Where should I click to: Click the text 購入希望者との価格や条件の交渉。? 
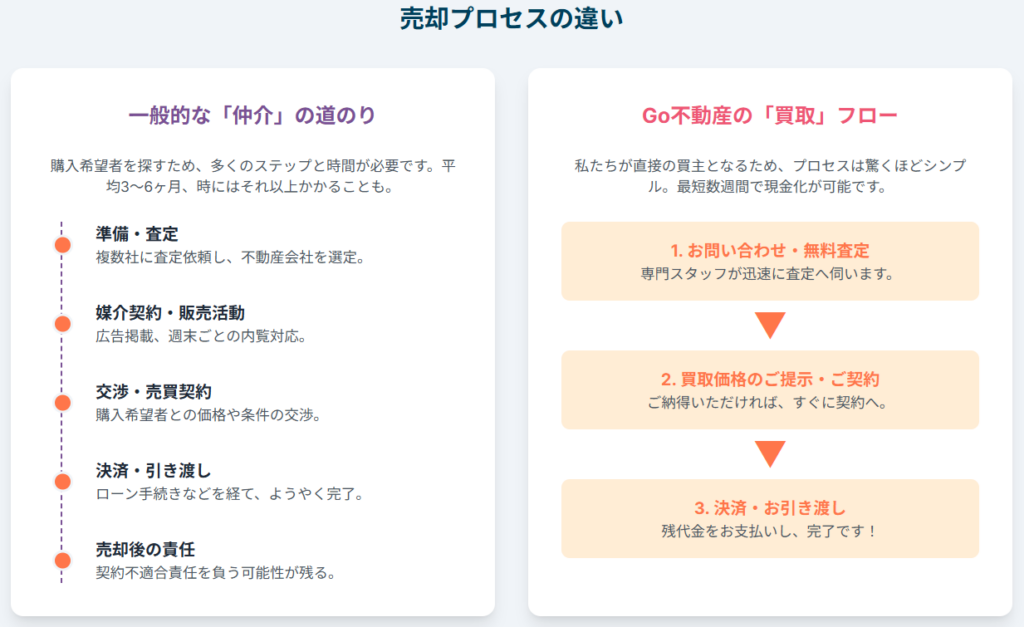click(x=208, y=415)
